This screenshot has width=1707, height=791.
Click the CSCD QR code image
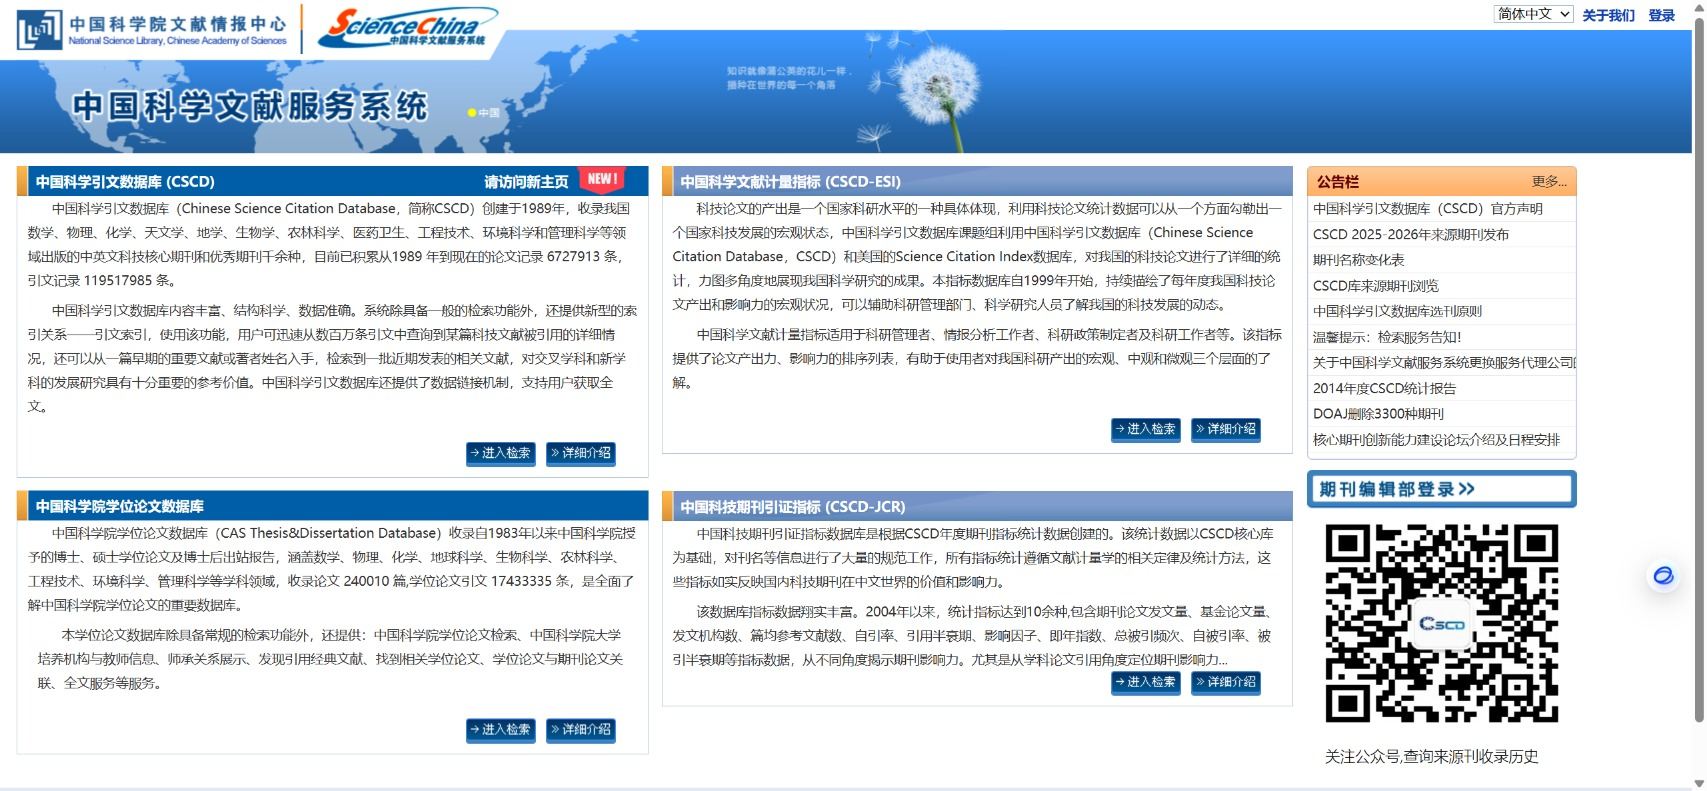tap(1441, 624)
